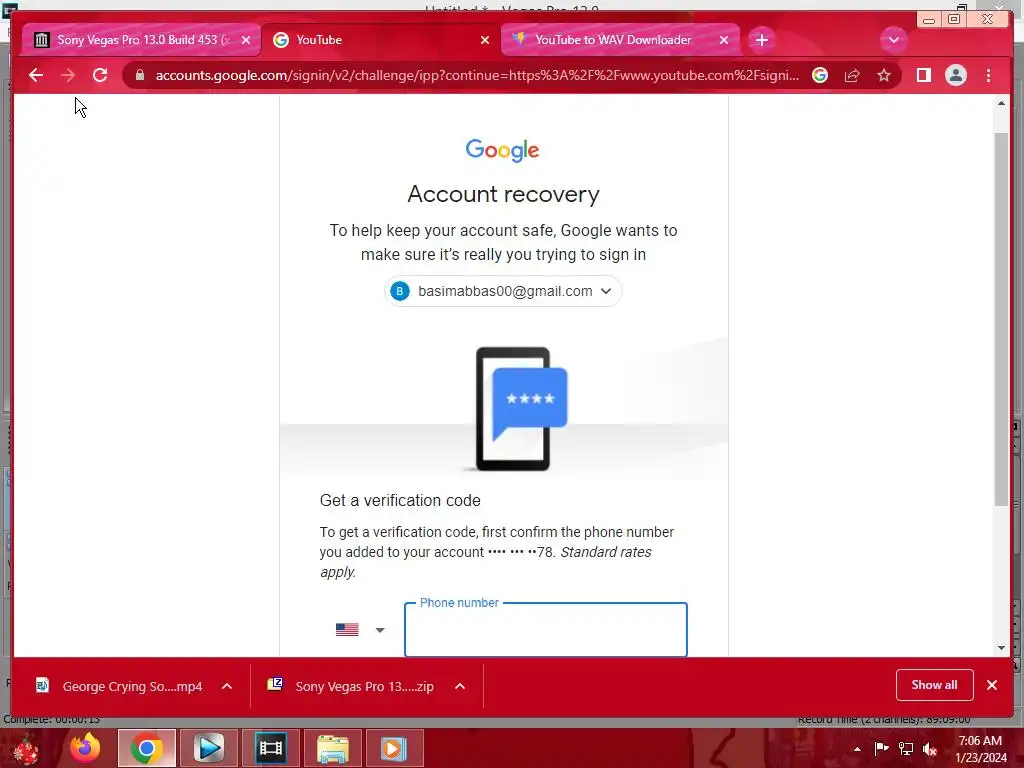The image size is (1024, 768).
Task: Launch Firefox from the taskbar
Action: coord(86,748)
